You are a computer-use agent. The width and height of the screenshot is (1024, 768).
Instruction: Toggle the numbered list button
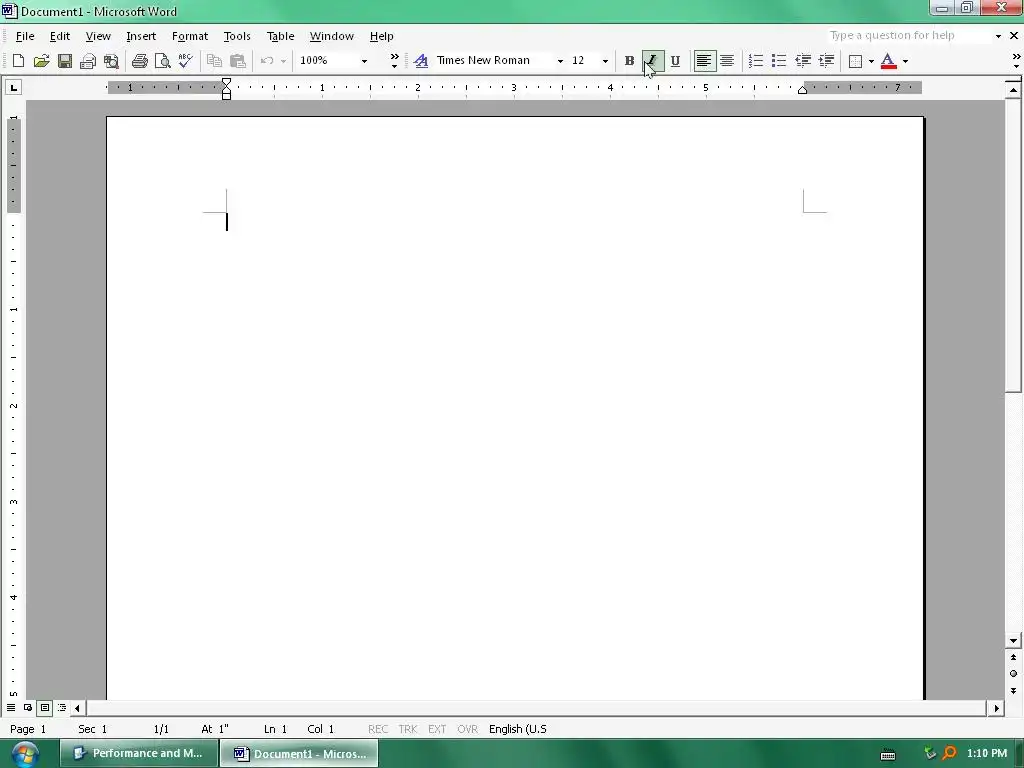click(x=756, y=61)
